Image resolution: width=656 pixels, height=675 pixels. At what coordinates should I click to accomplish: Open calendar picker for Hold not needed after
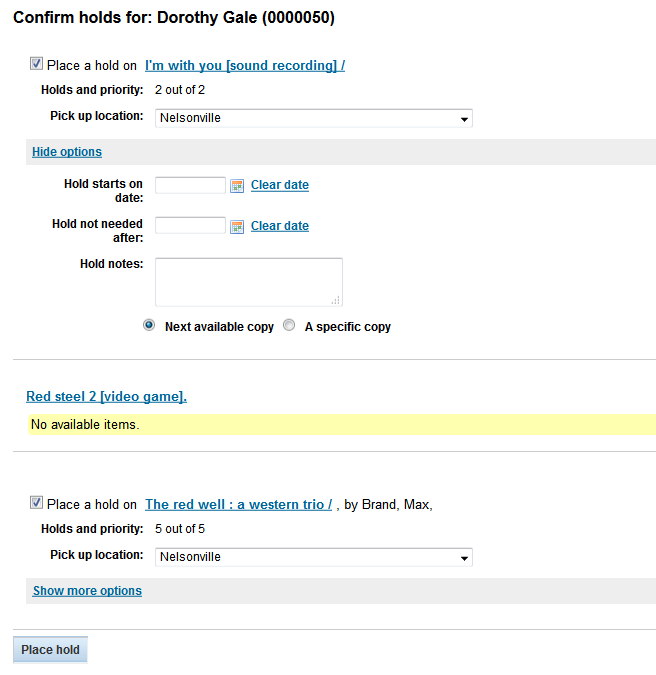237,226
